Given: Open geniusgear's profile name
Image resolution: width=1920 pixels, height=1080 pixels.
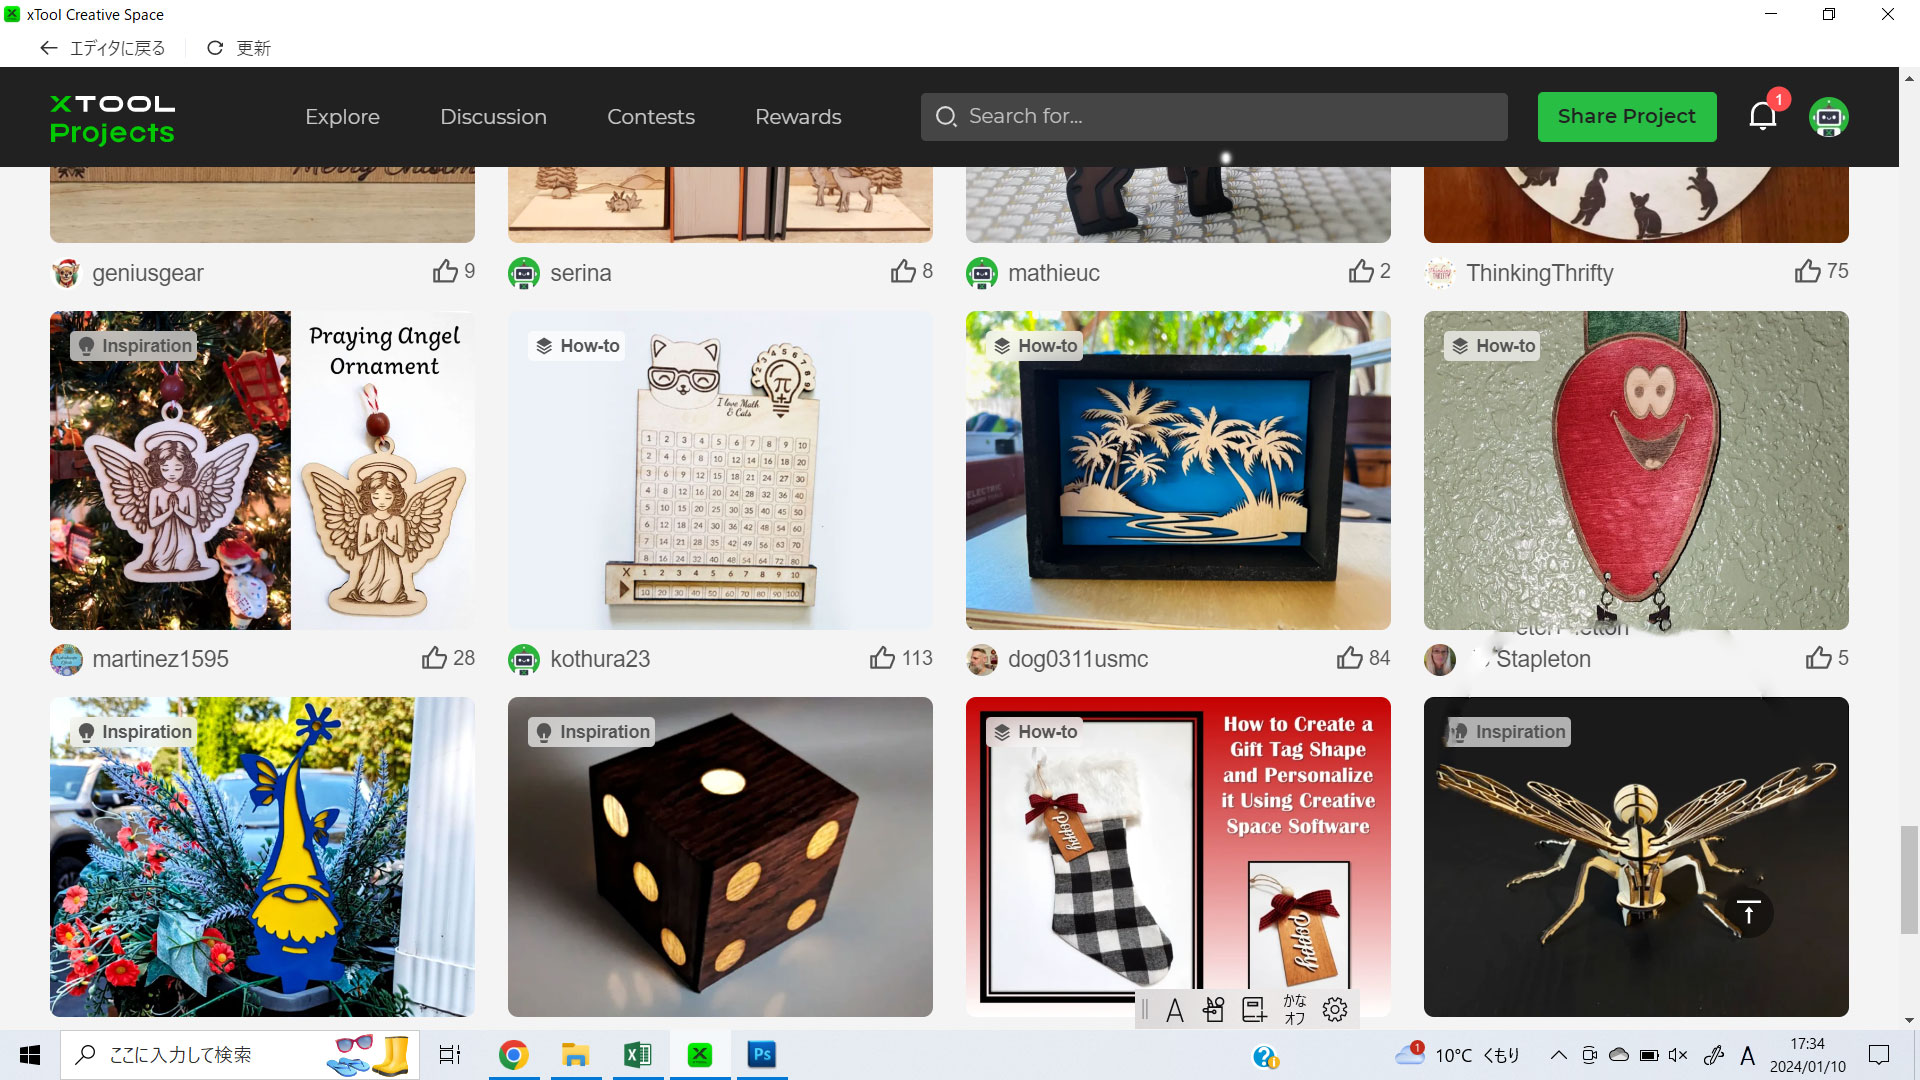Looking at the screenshot, I should point(148,273).
